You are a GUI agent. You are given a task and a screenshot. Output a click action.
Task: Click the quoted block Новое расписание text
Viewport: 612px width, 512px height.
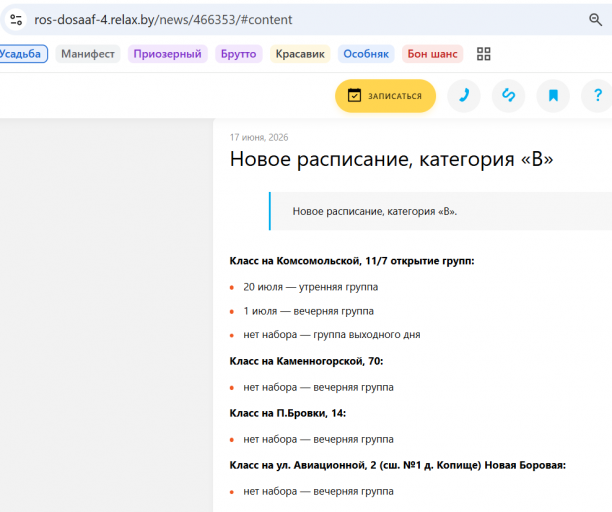click(375, 212)
